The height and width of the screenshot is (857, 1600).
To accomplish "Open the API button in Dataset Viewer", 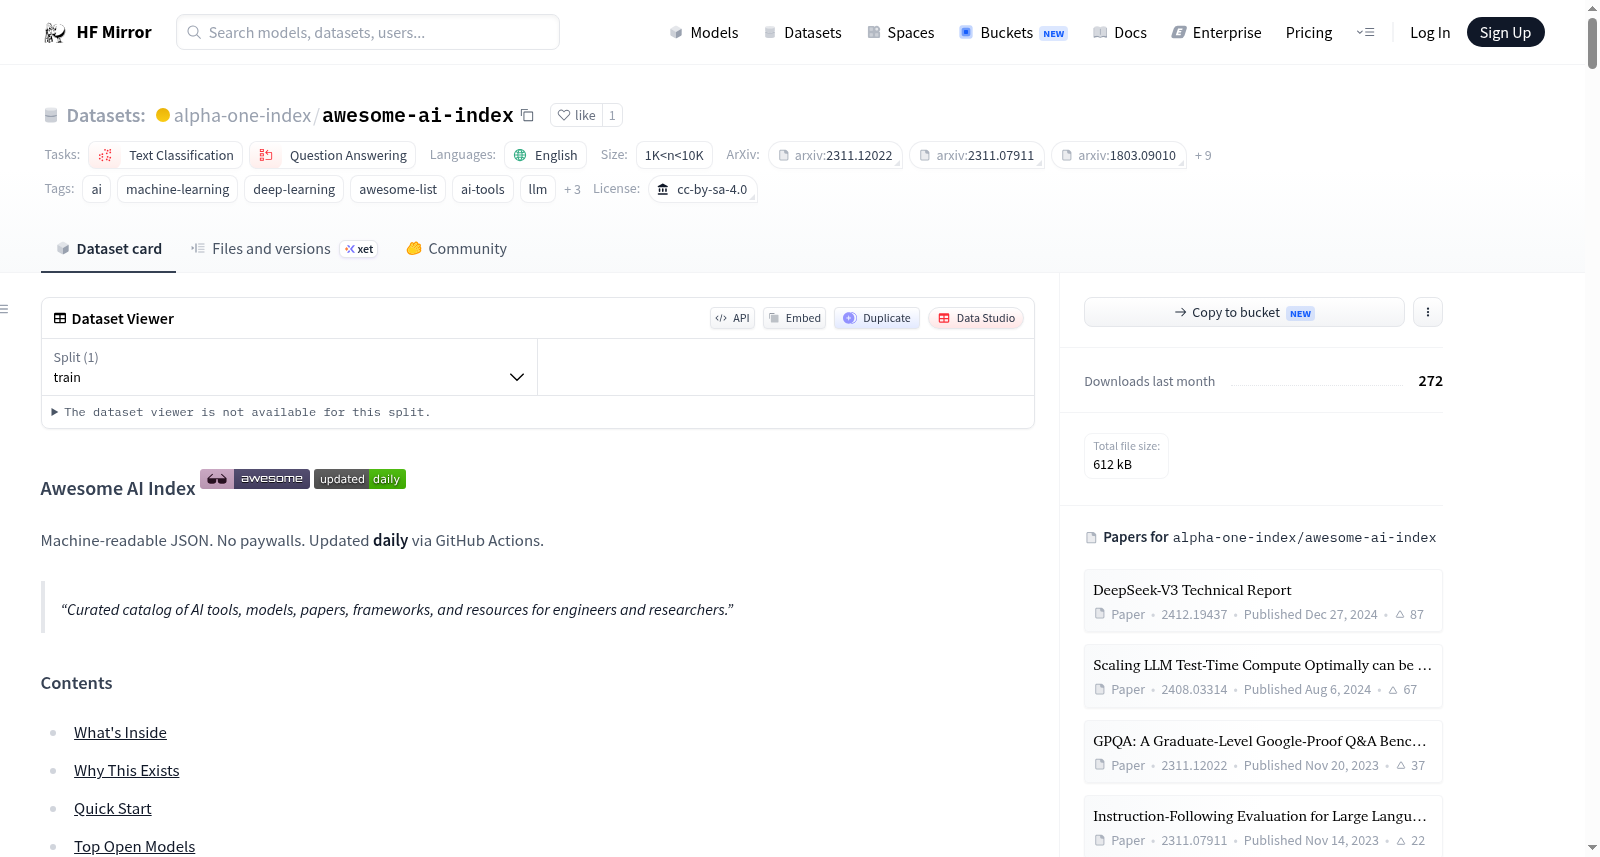I will [x=732, y=318].
